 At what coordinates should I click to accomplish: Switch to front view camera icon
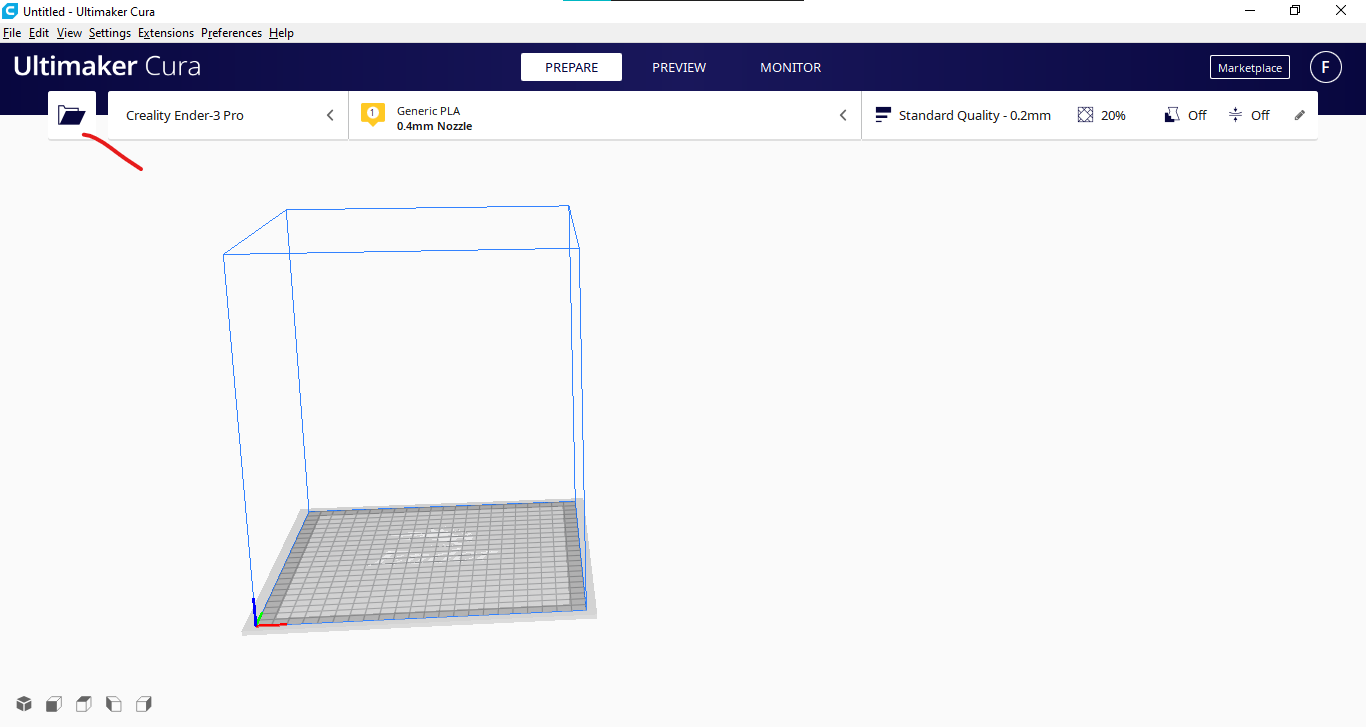click(54, 704)
